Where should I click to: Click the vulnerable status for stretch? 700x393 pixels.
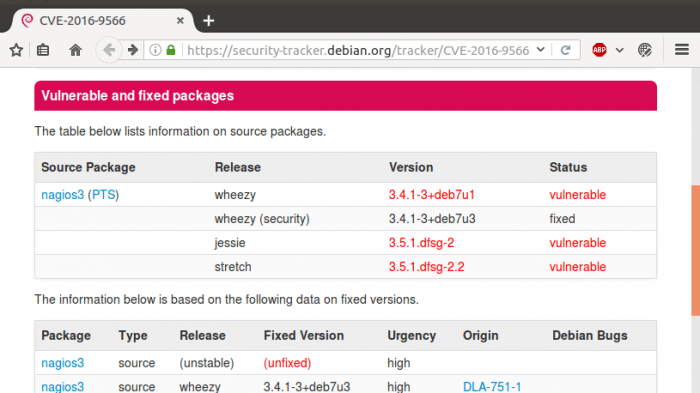click(577, 267)
